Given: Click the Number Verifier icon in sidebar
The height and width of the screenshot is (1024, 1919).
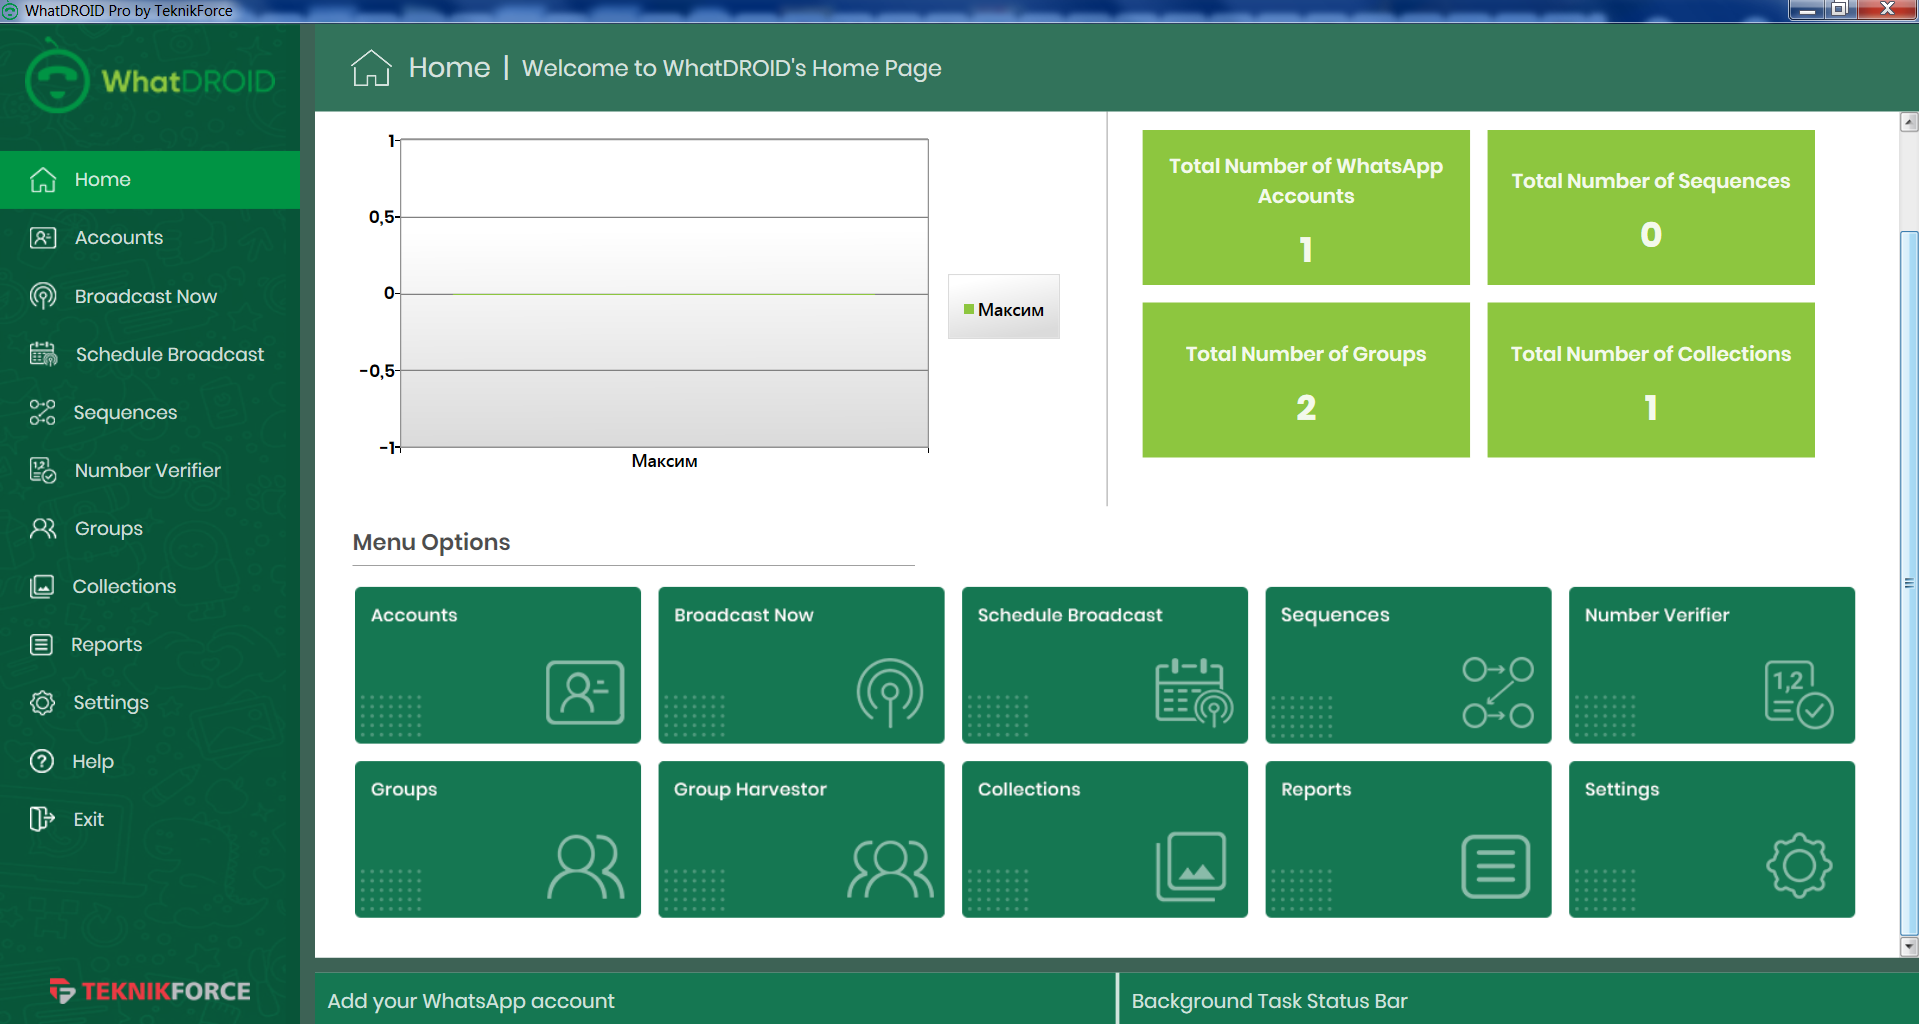Looking at the screenshot, I should click(x=43, y=470).
